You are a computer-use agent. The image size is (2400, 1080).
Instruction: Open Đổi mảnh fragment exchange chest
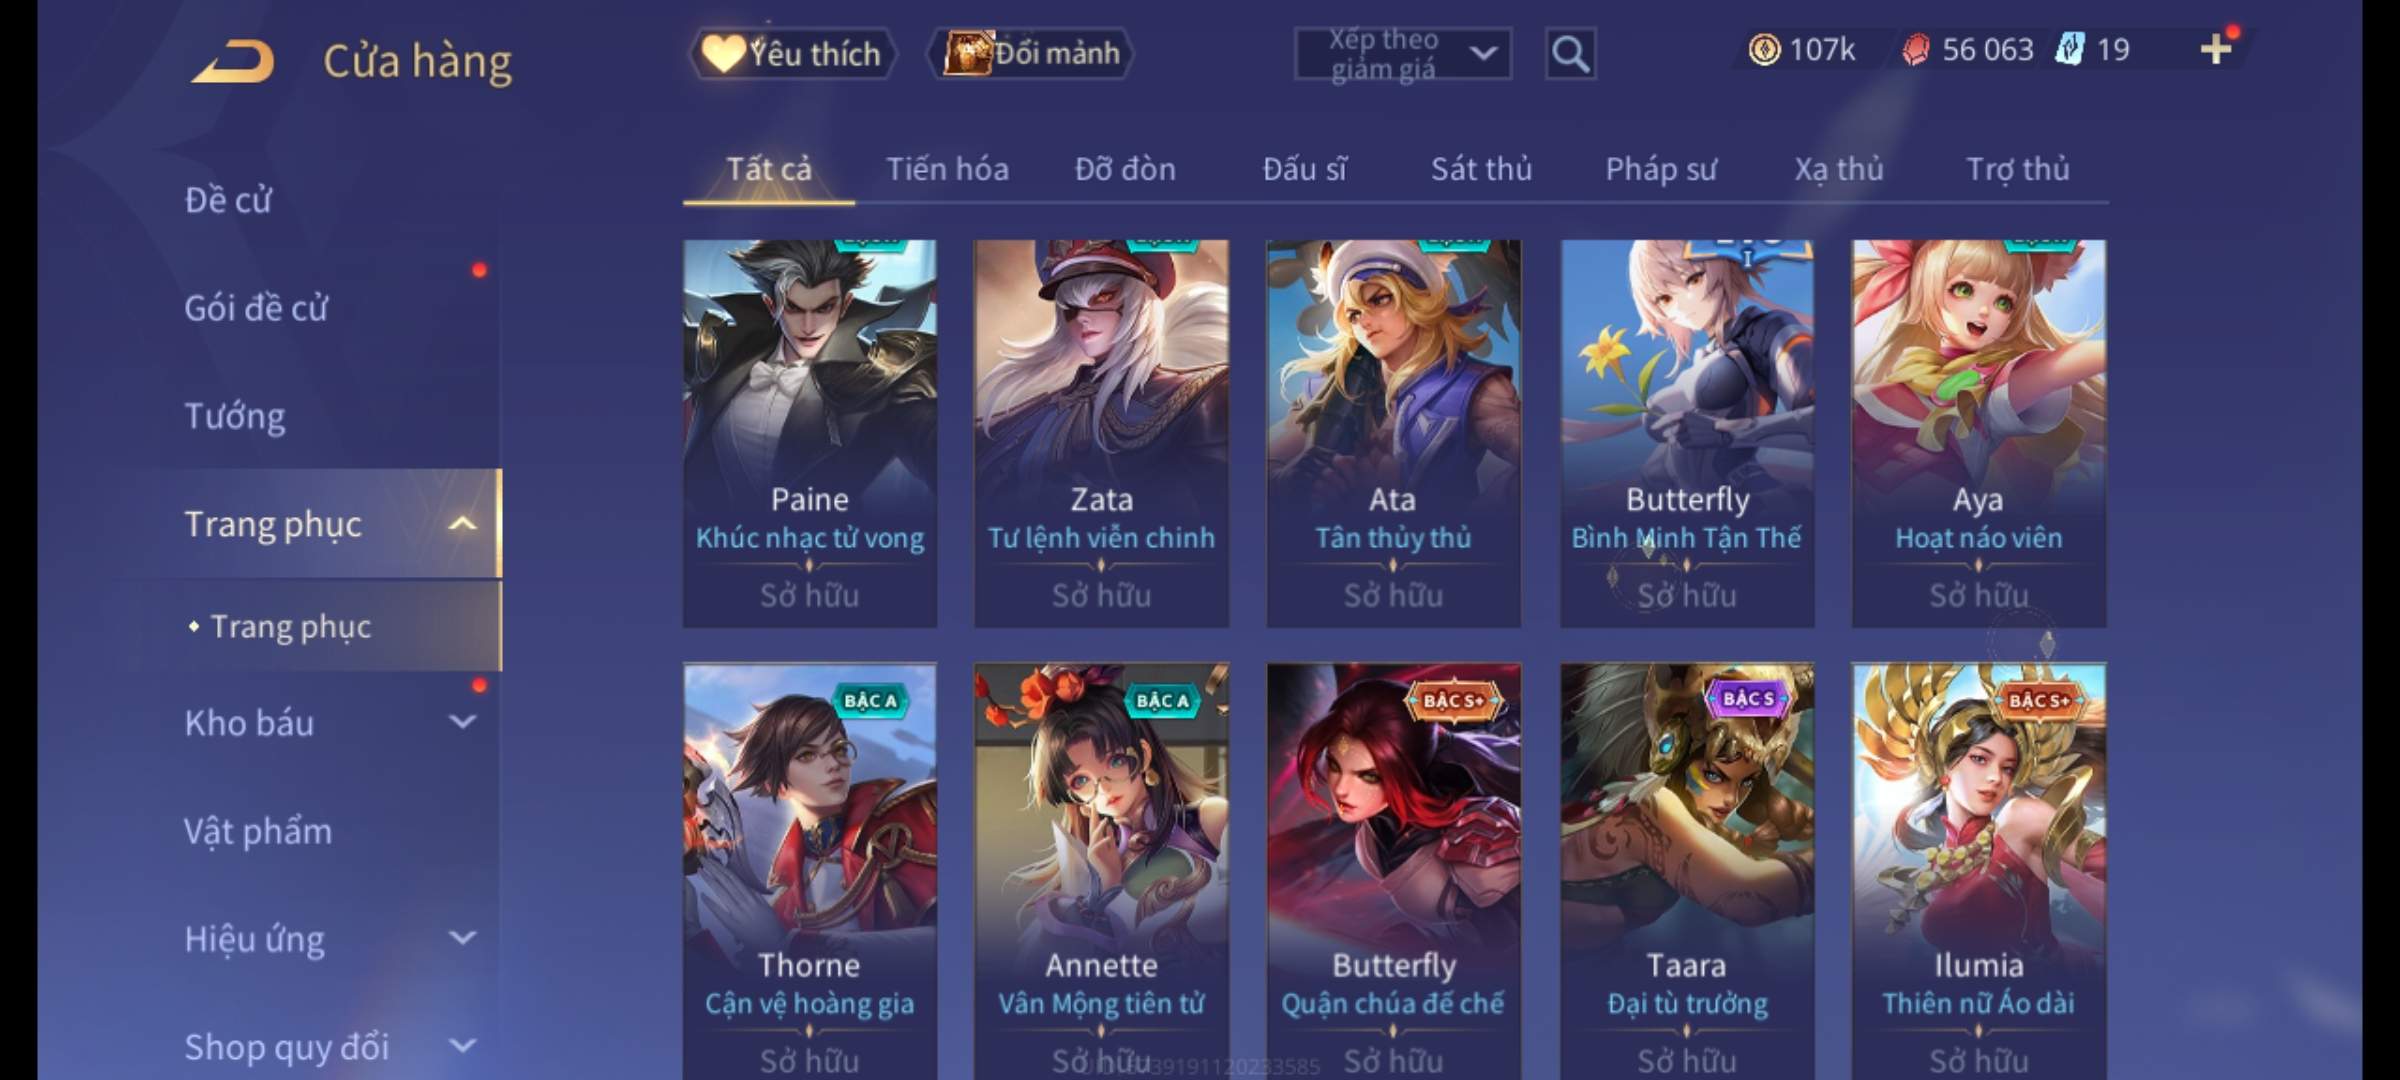point(1032,53)
